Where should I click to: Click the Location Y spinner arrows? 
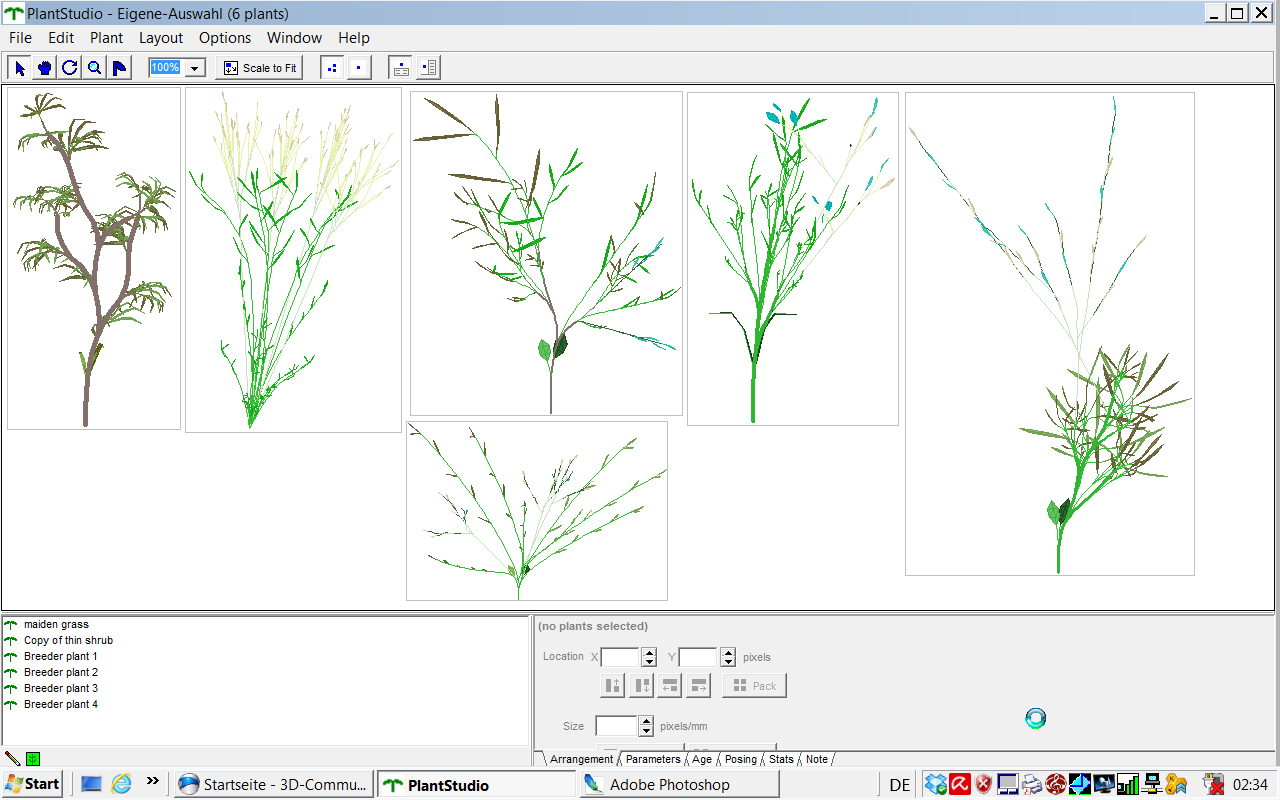pyautogui.click(x=727, y=657)
